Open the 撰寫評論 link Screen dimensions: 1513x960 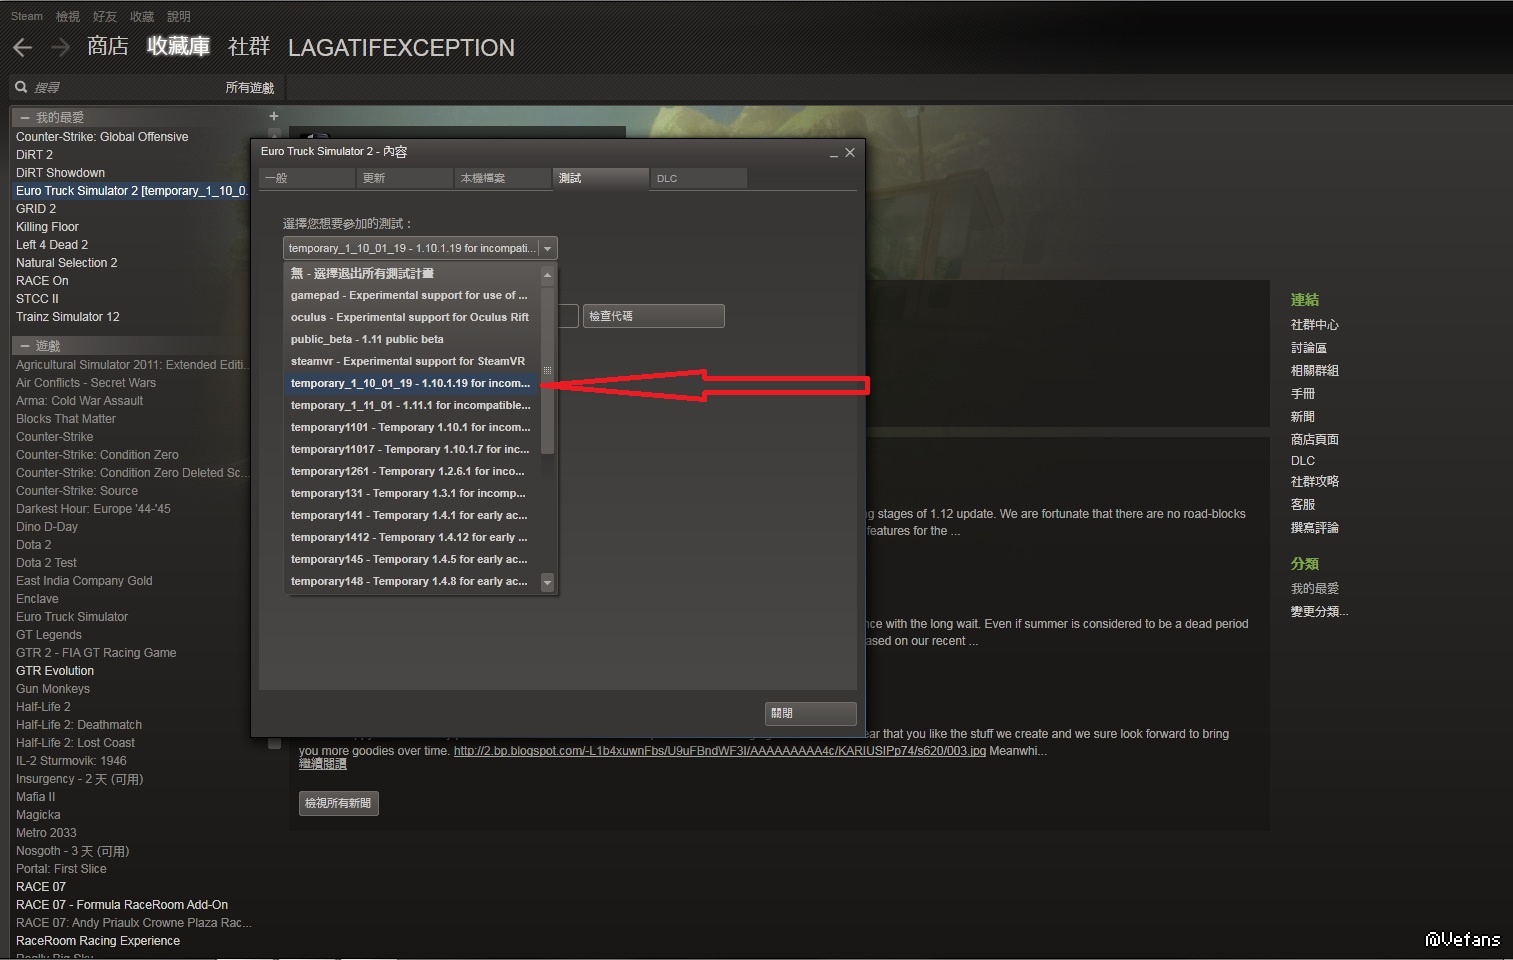1315,528
